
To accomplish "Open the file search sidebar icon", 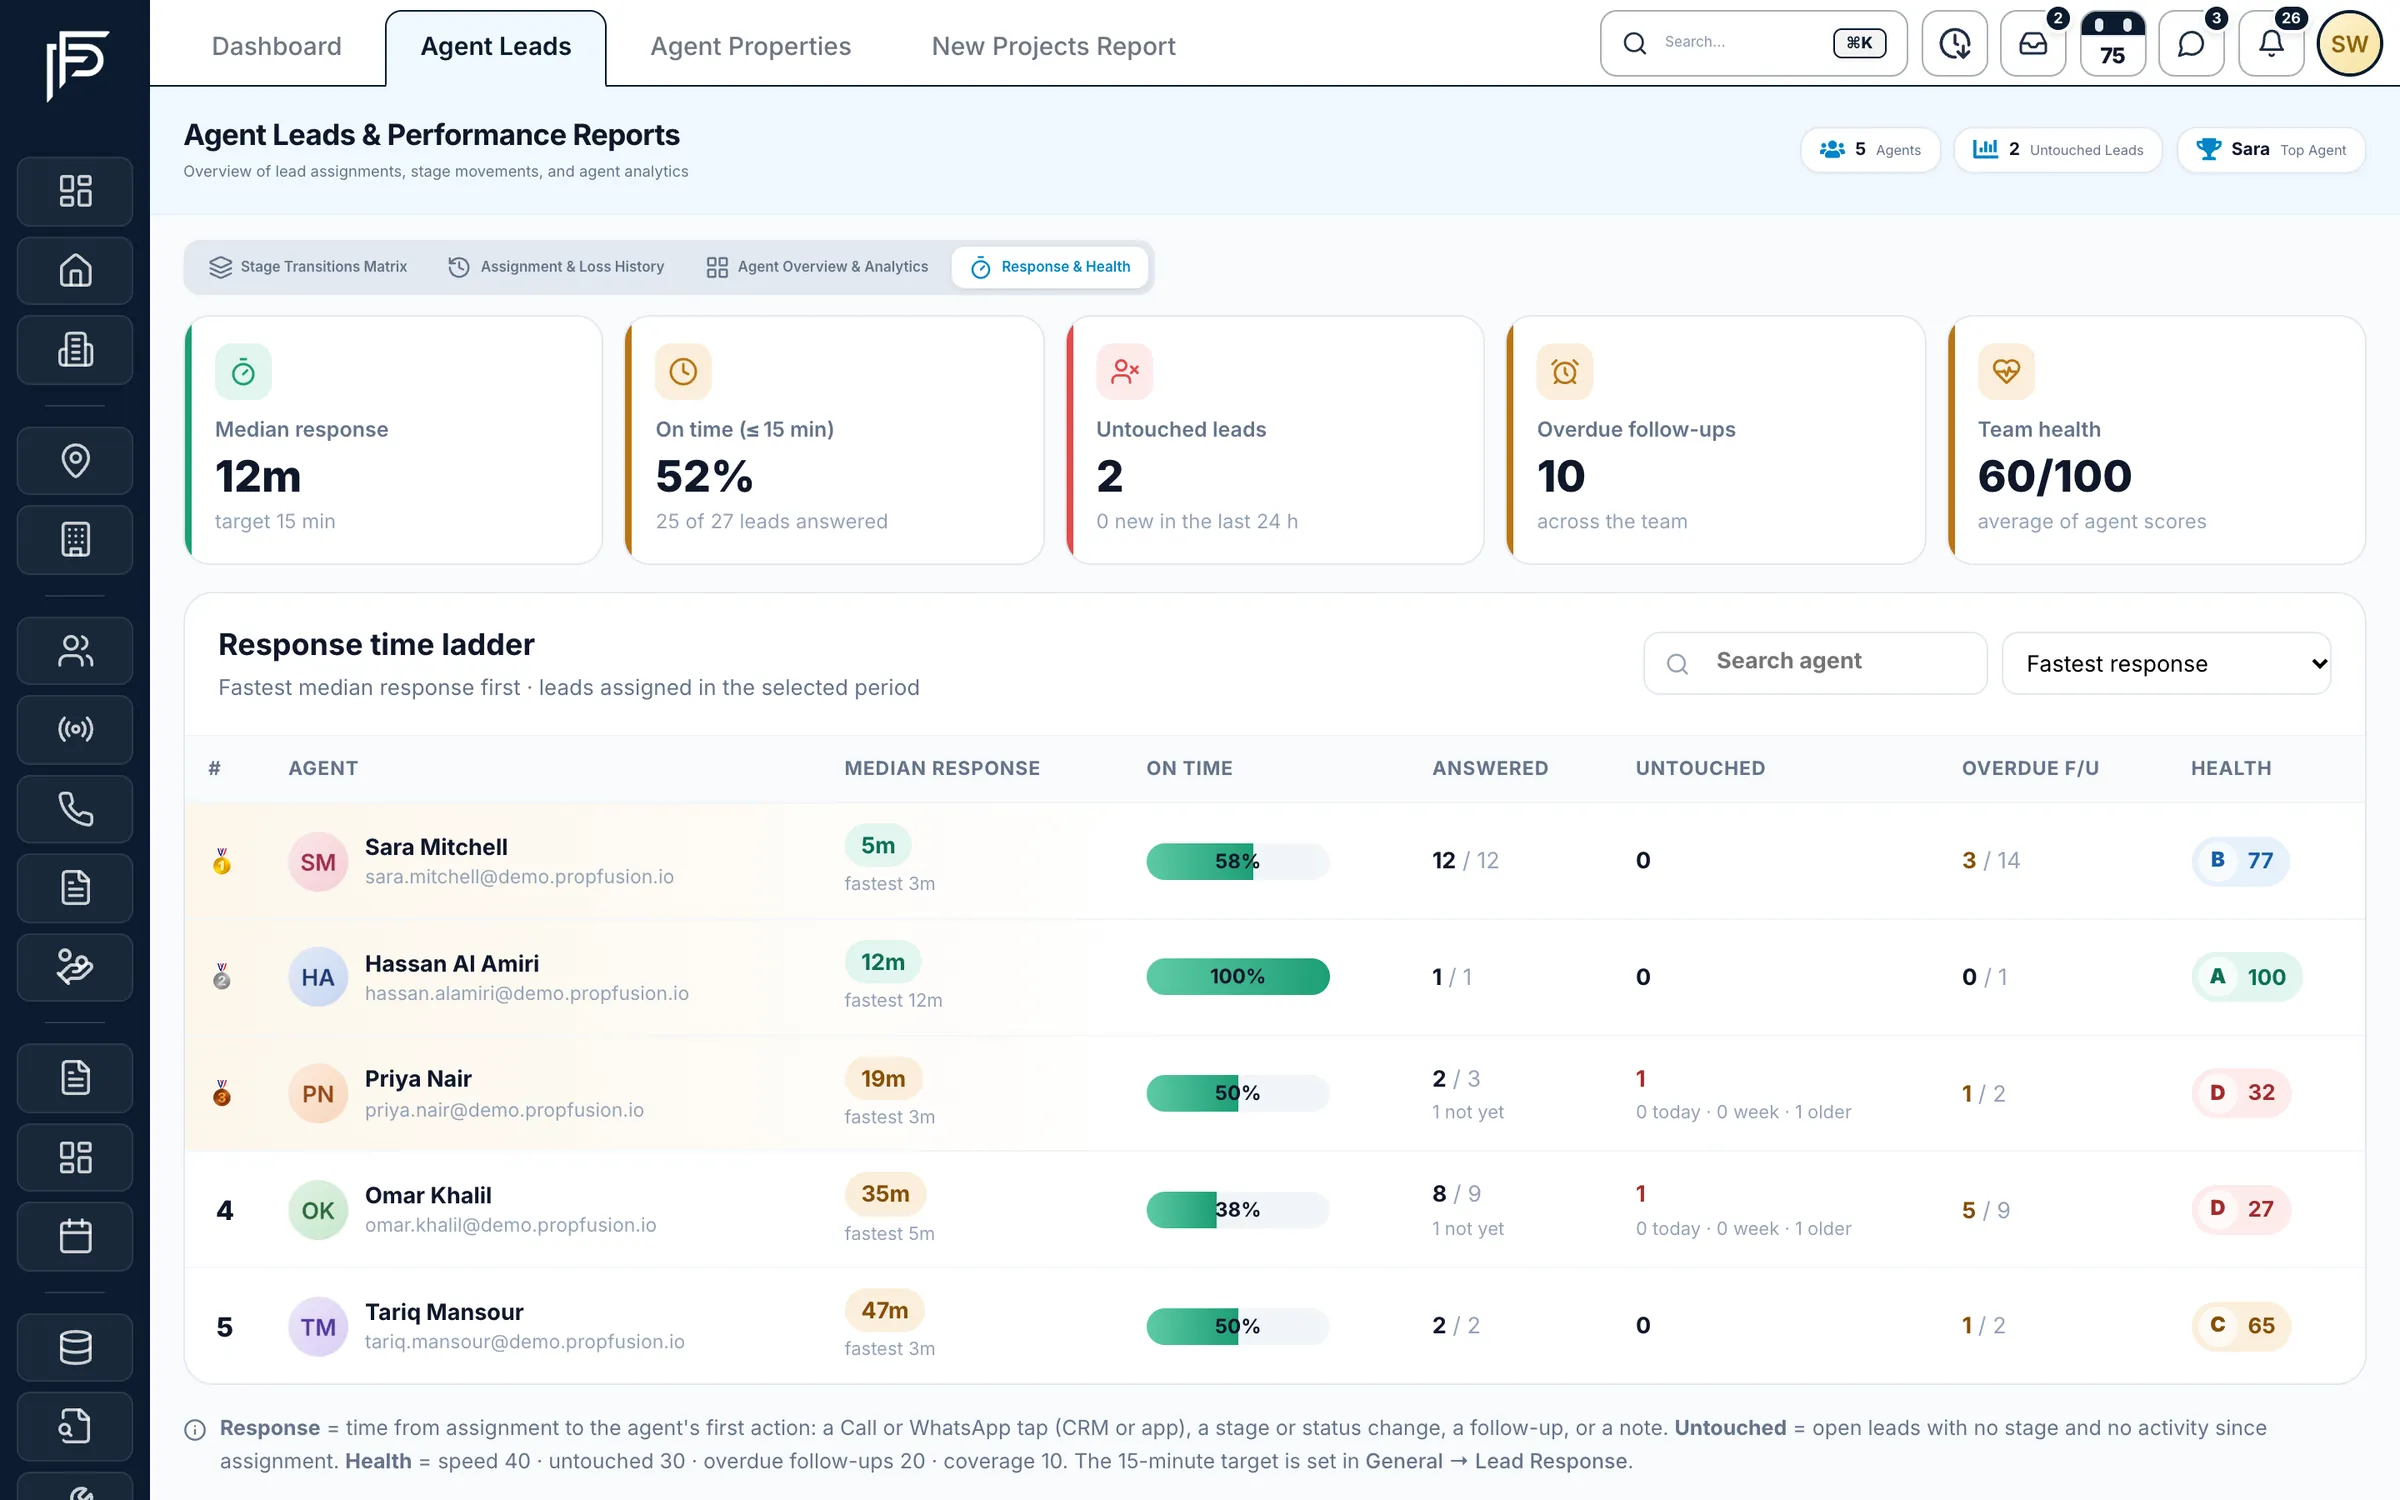I will tap(75, 1425).
